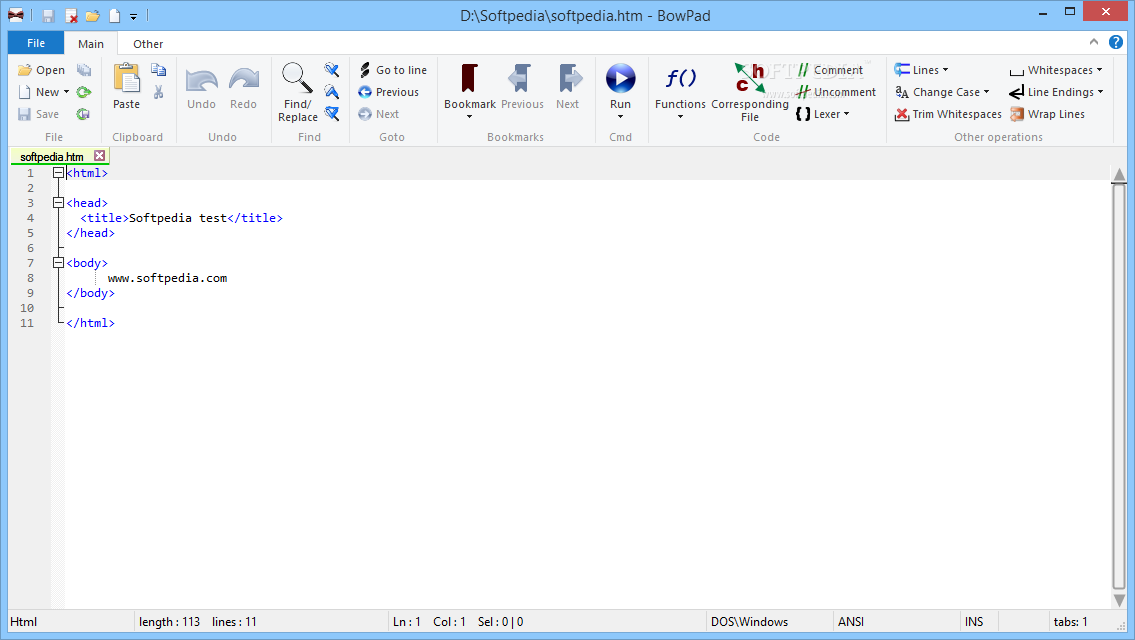This screenshot has height=640, width=1135.
Task: Expand the Functions dropdown arrow
Action: 680,117
